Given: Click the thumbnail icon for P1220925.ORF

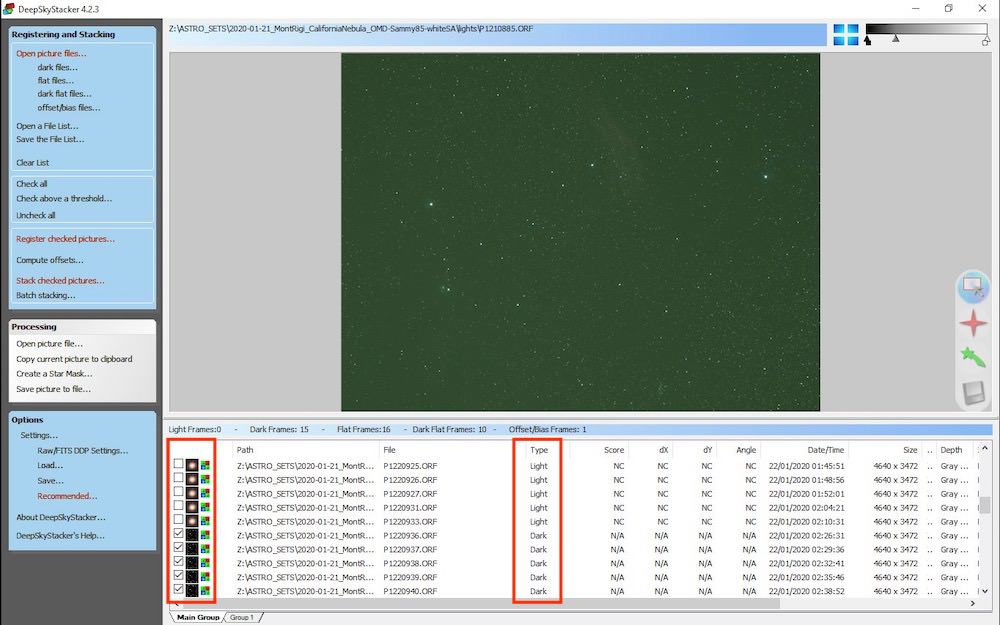Looking at the screenshot, I should pyautogui.click(x=192, y=466).
